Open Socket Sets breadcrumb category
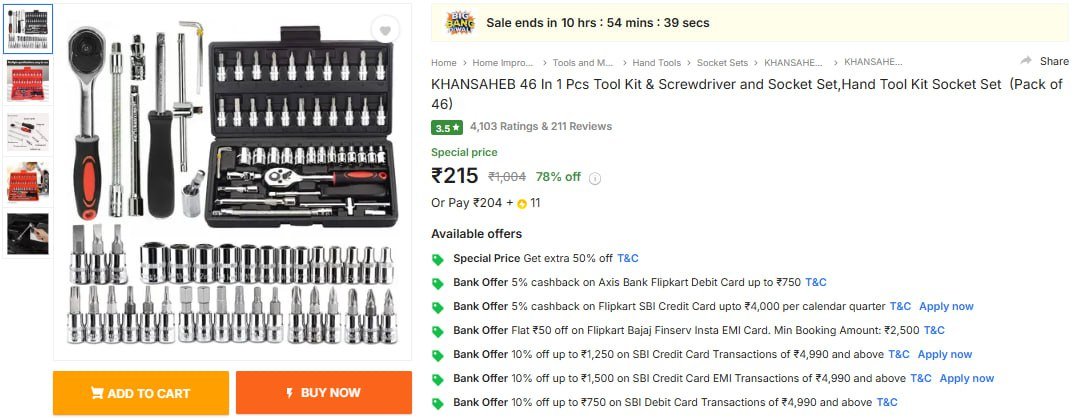This screenshot has height=418, width=1074. pos(720,62)
